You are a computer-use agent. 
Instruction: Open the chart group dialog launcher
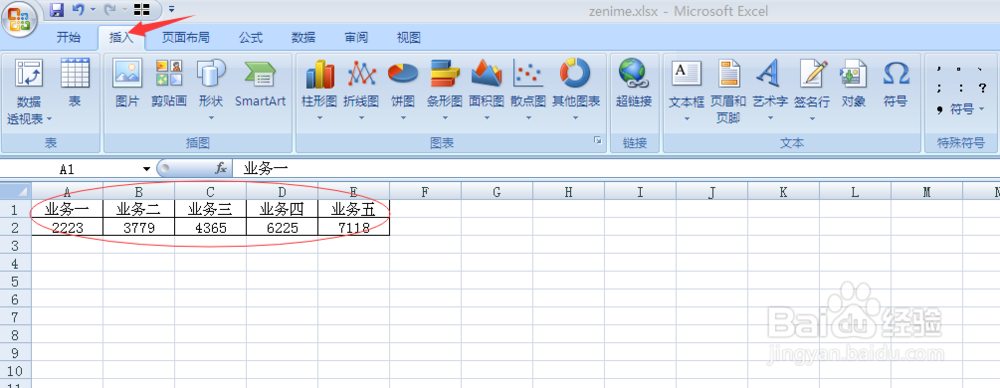point(598,140)
